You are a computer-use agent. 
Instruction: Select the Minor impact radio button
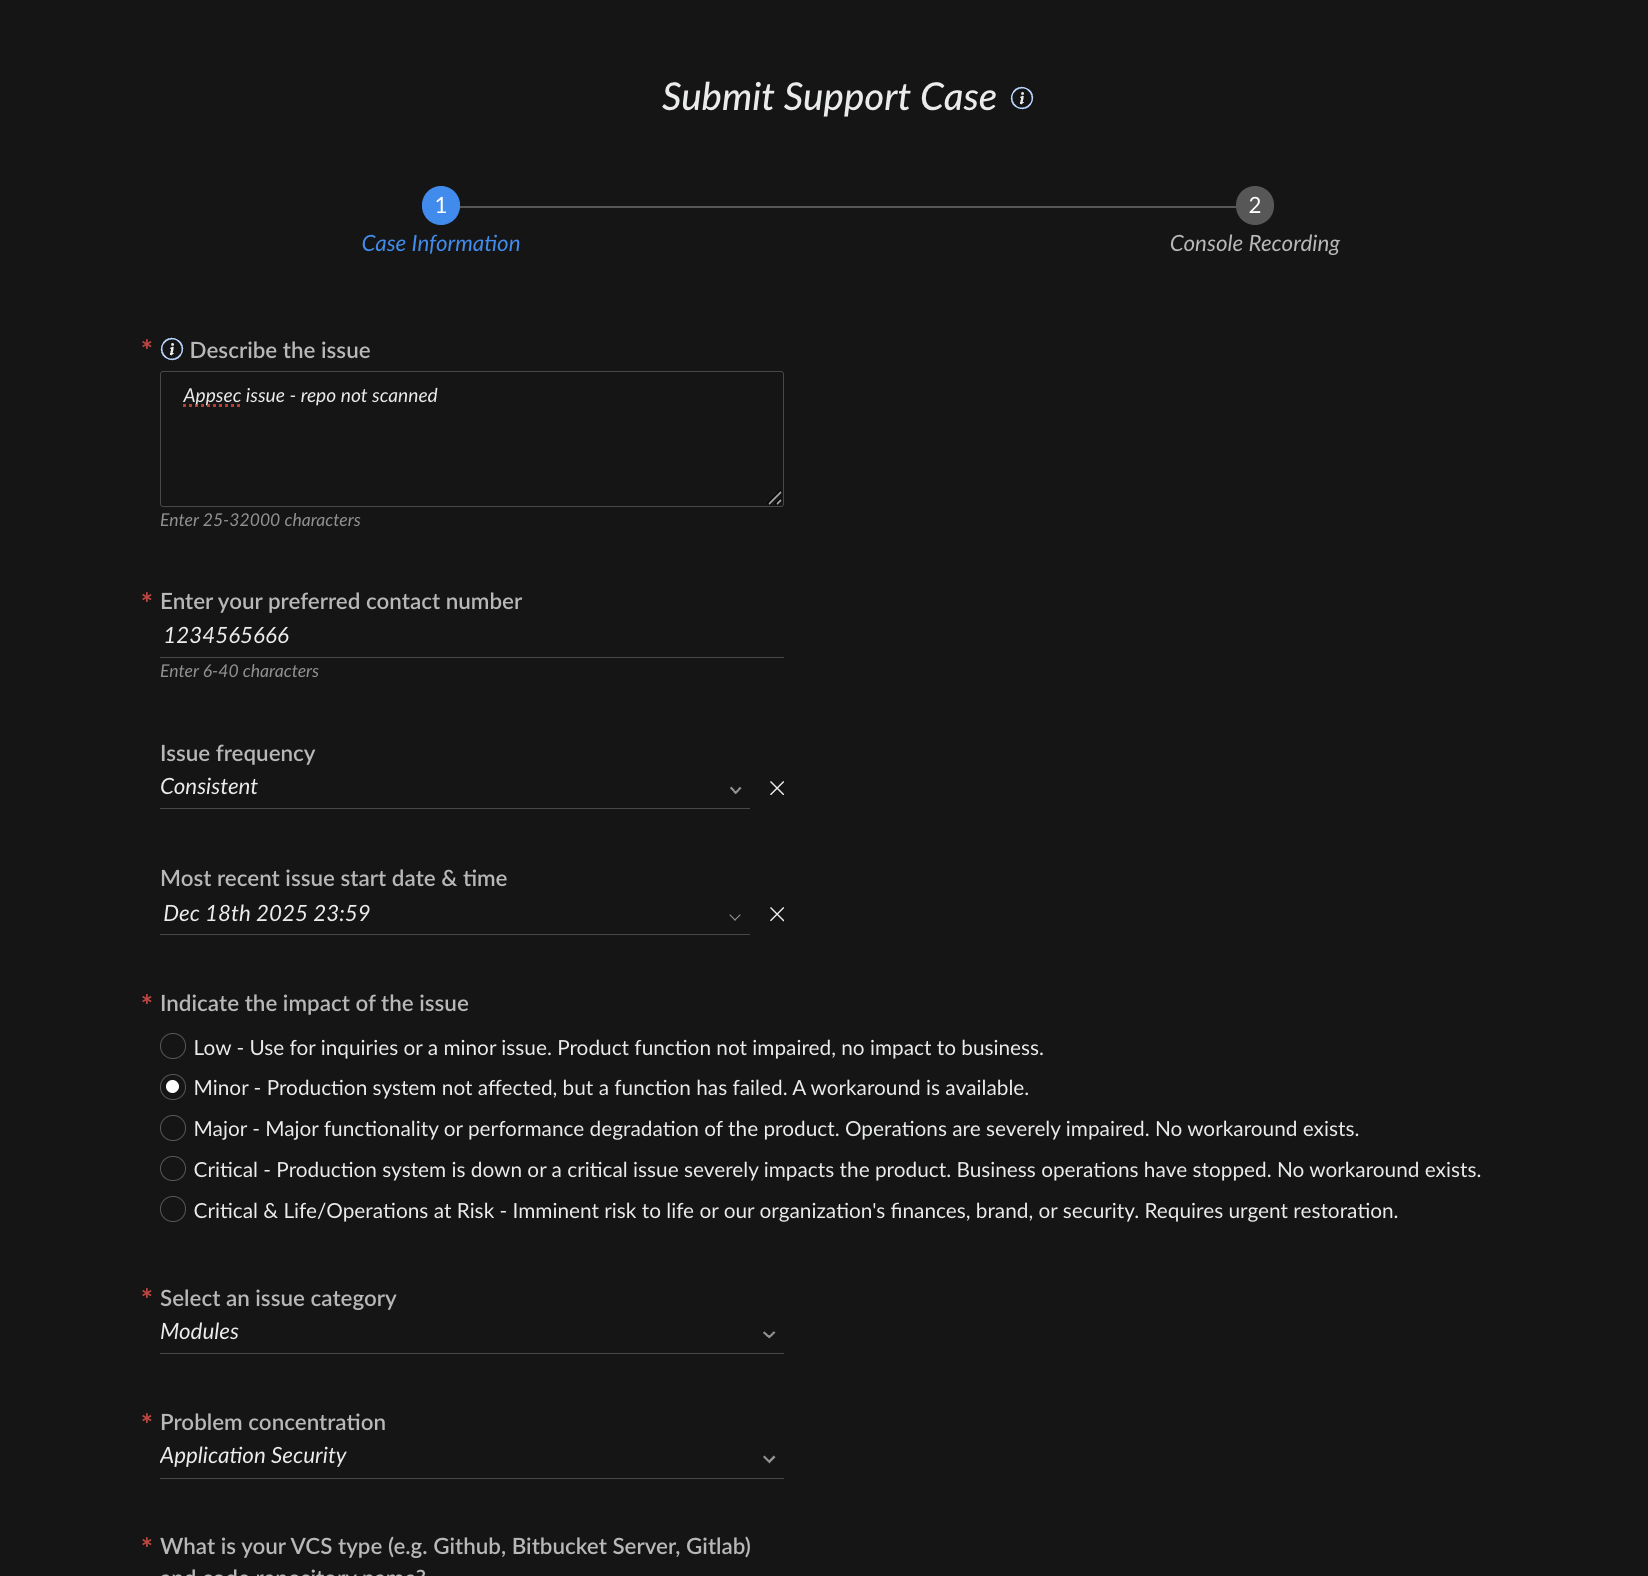173,1087
